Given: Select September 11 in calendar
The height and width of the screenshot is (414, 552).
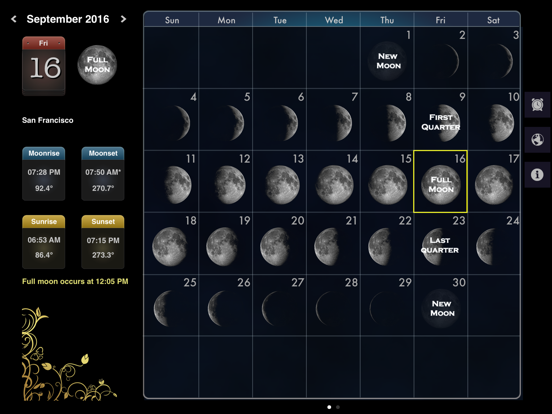Looking at the screenshot, I should pyautogui.click(x=171, y=181).
